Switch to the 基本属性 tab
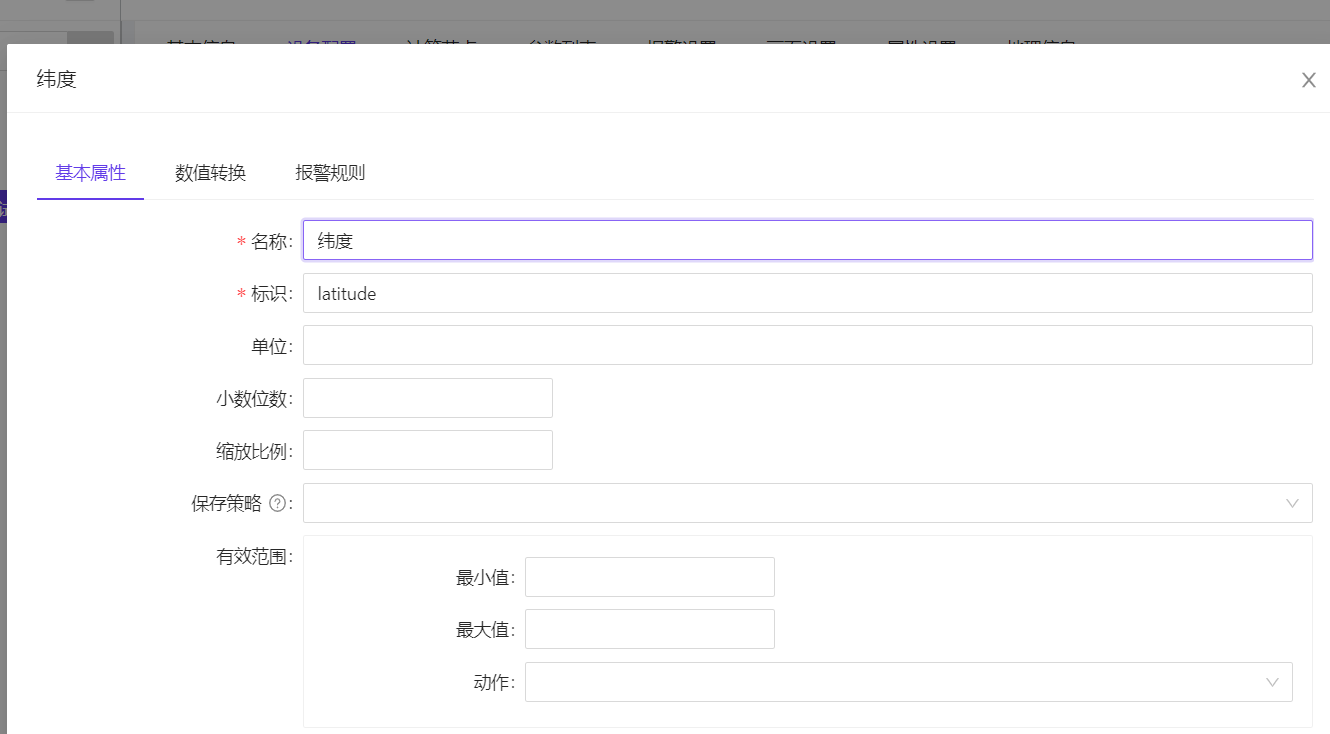The width and height of the screenshot is (1330, 734). 90,173
